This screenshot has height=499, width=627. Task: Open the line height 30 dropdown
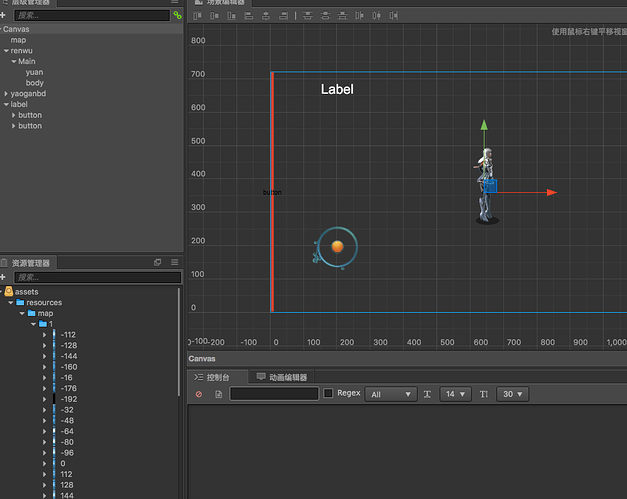click(514, 394)
